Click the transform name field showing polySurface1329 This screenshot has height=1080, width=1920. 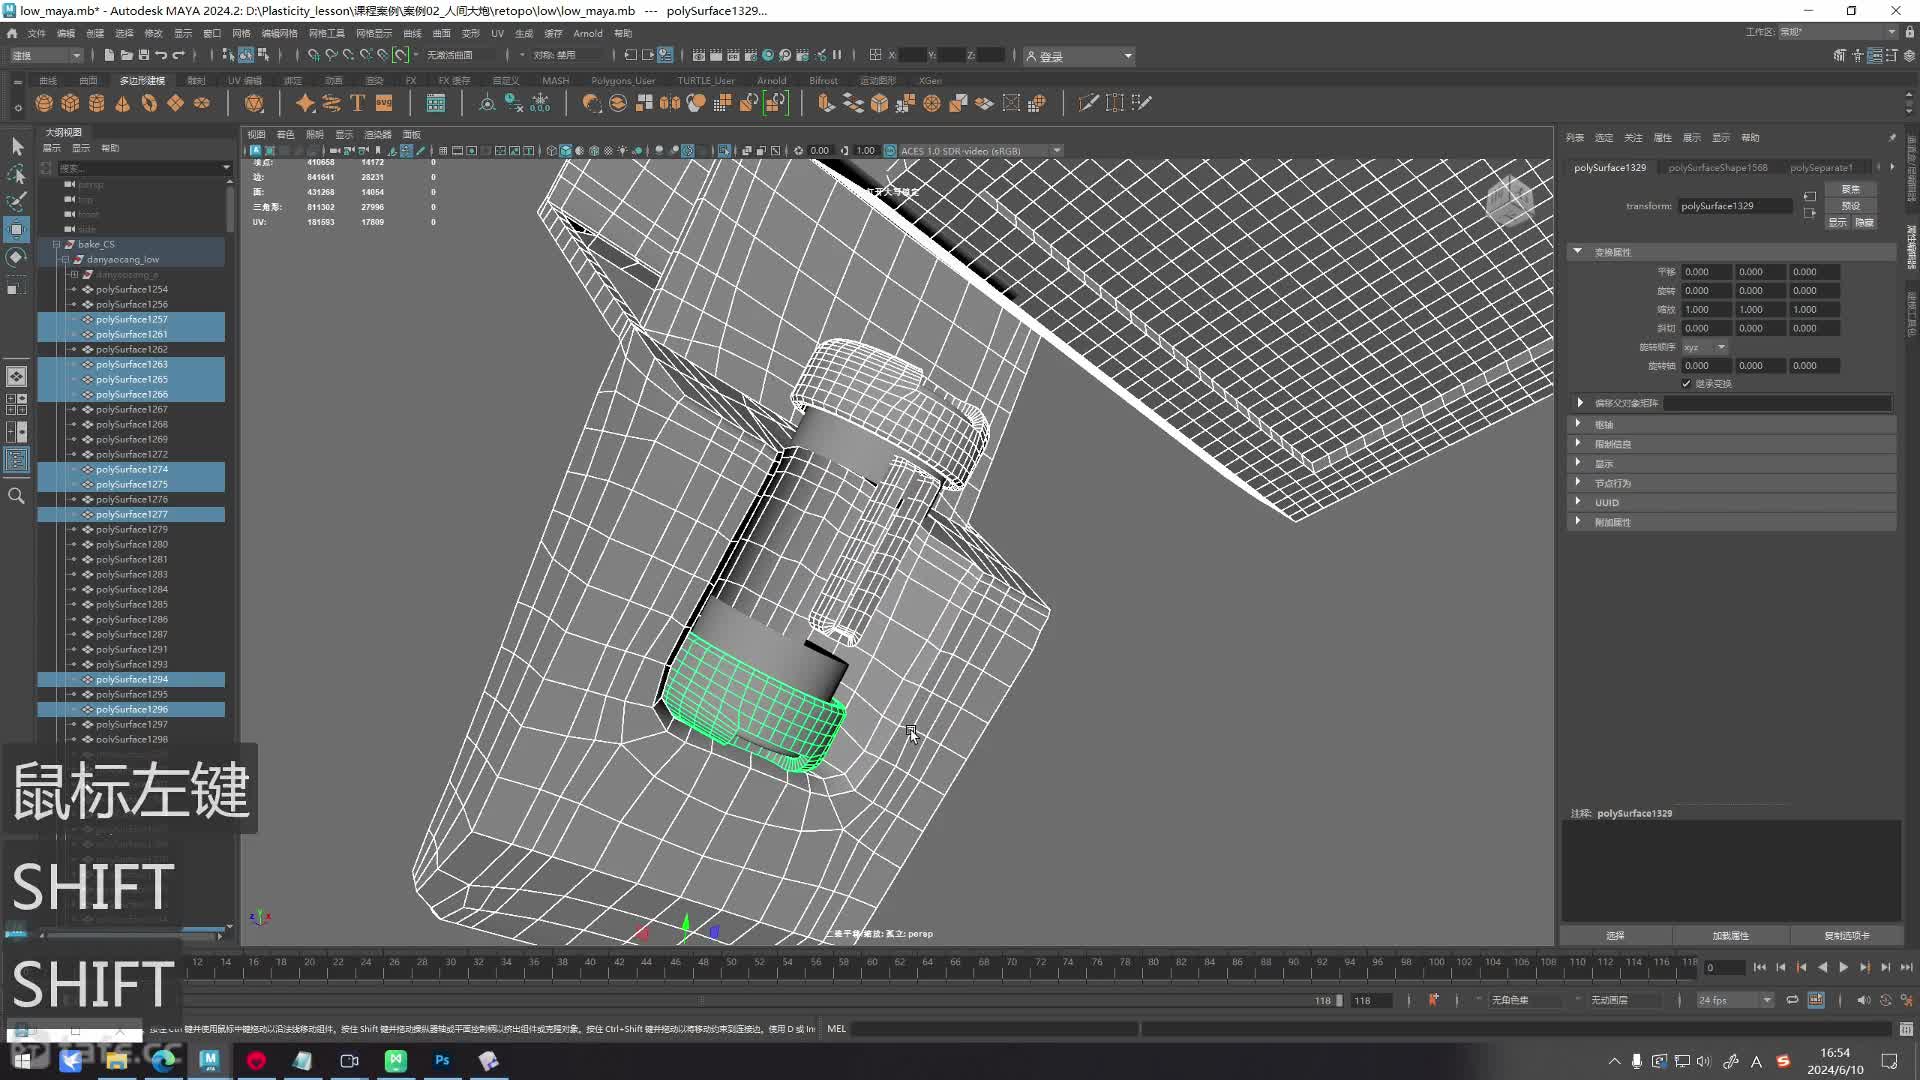click(x=1735, y=206)
